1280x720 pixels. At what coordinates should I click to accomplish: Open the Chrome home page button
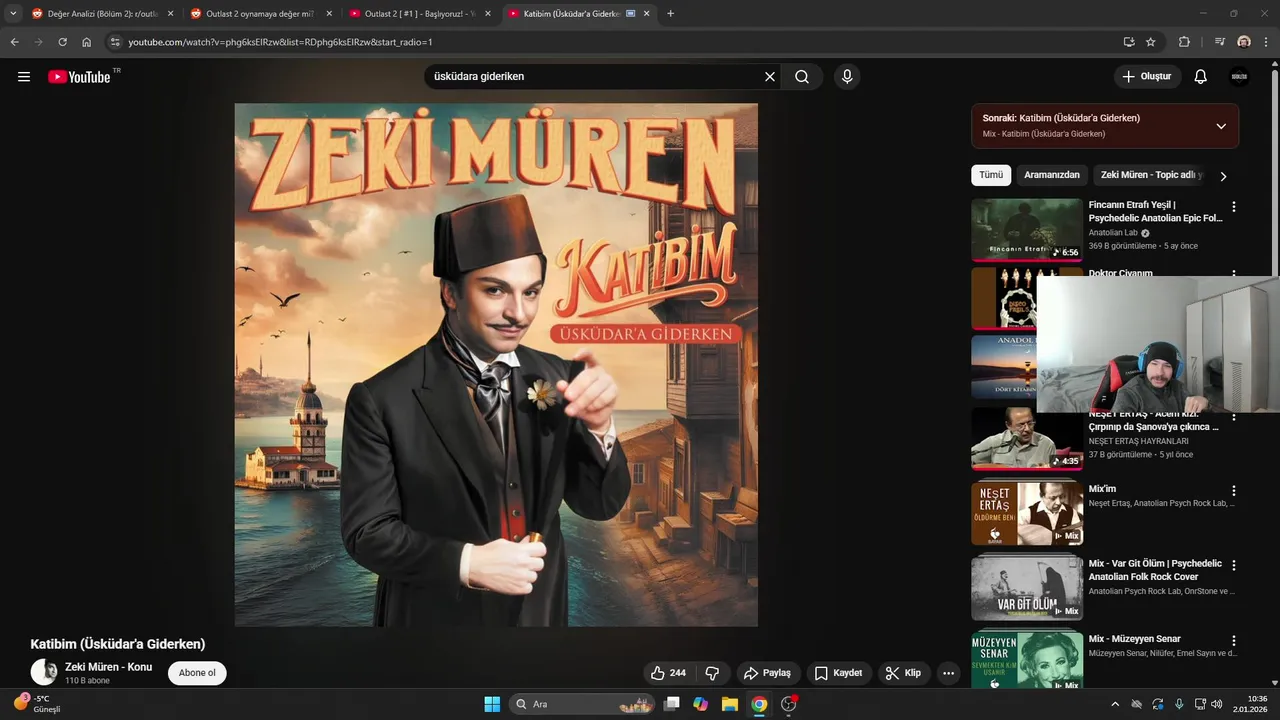tap(87, 42)
